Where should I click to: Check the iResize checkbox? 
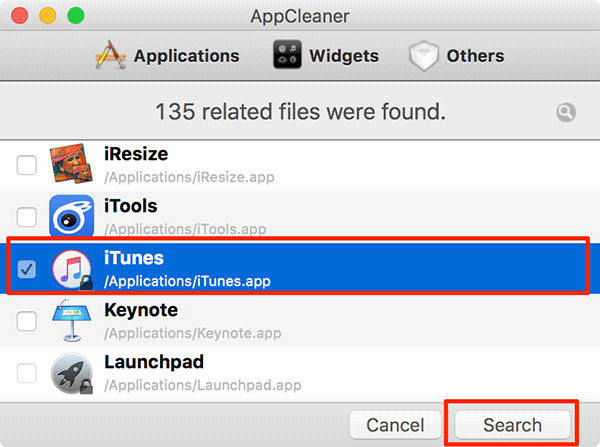pos(27,165)
